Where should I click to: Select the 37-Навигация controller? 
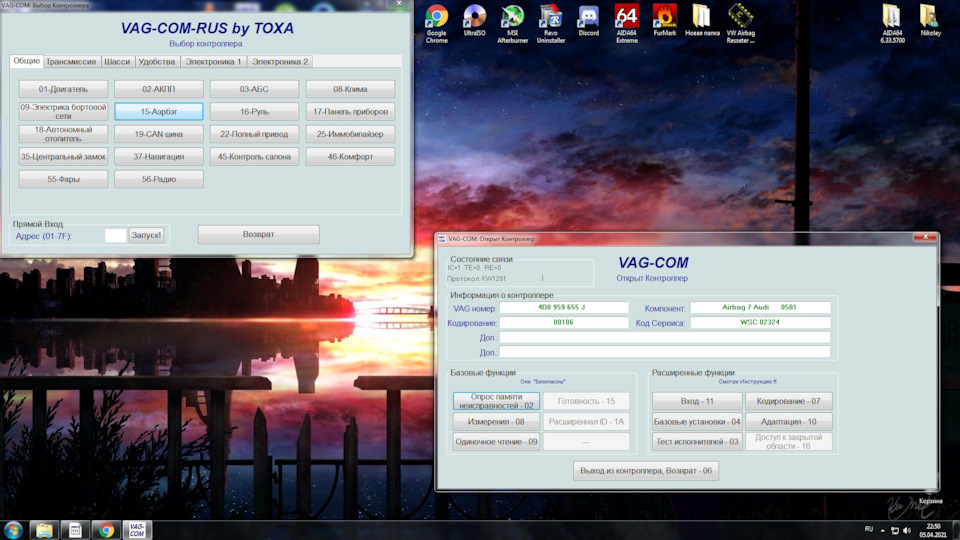[159, 157]
